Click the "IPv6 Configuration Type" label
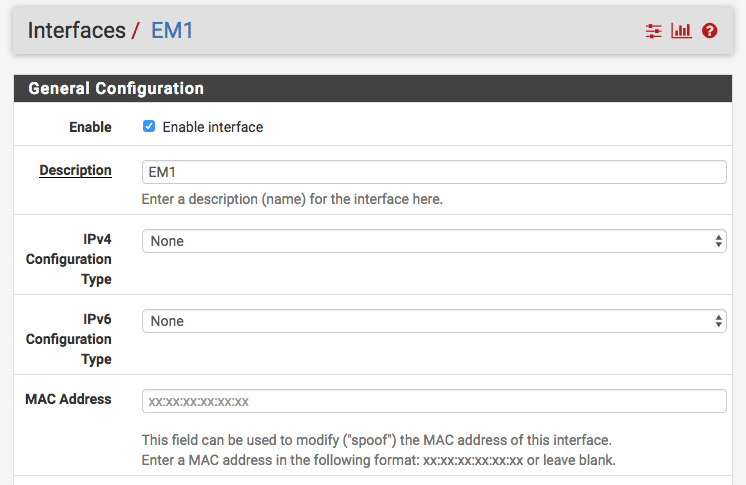This screenshot has width=746, height=485. (x=69, y=339)
